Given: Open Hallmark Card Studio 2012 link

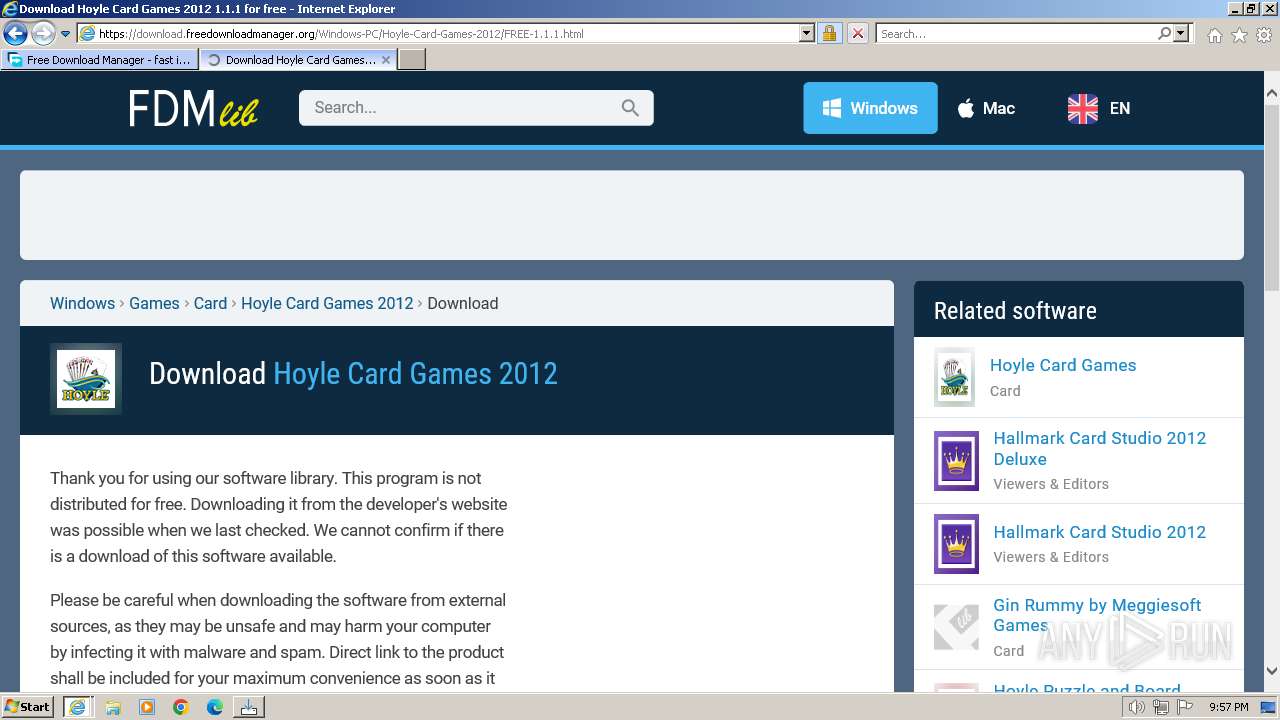Looking at the screenshot, I should [1100, 532].
